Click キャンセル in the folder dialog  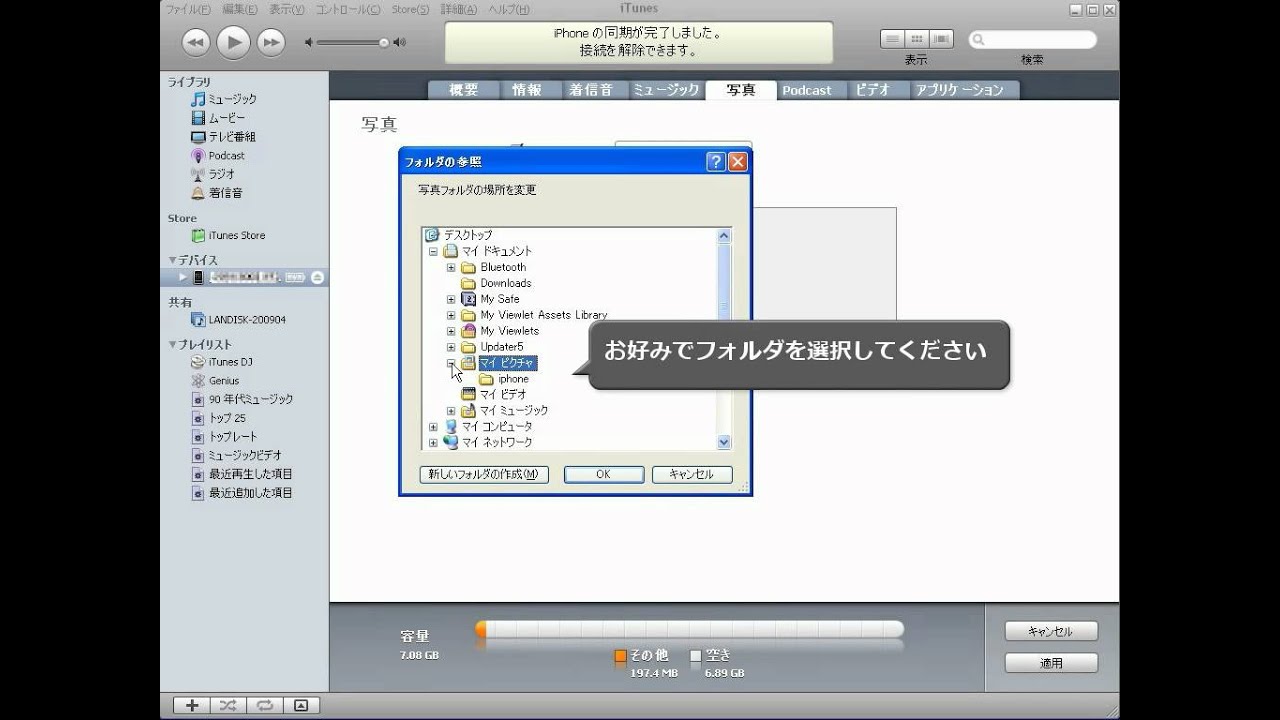tap(692, 475)
